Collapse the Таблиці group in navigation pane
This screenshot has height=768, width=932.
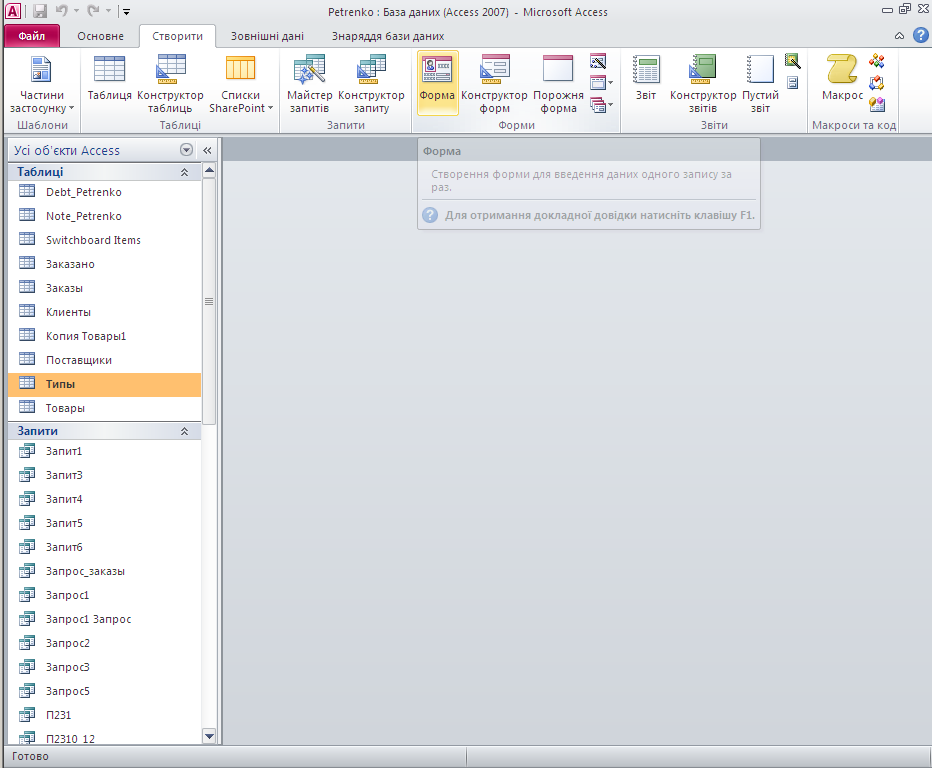(184, 172)
